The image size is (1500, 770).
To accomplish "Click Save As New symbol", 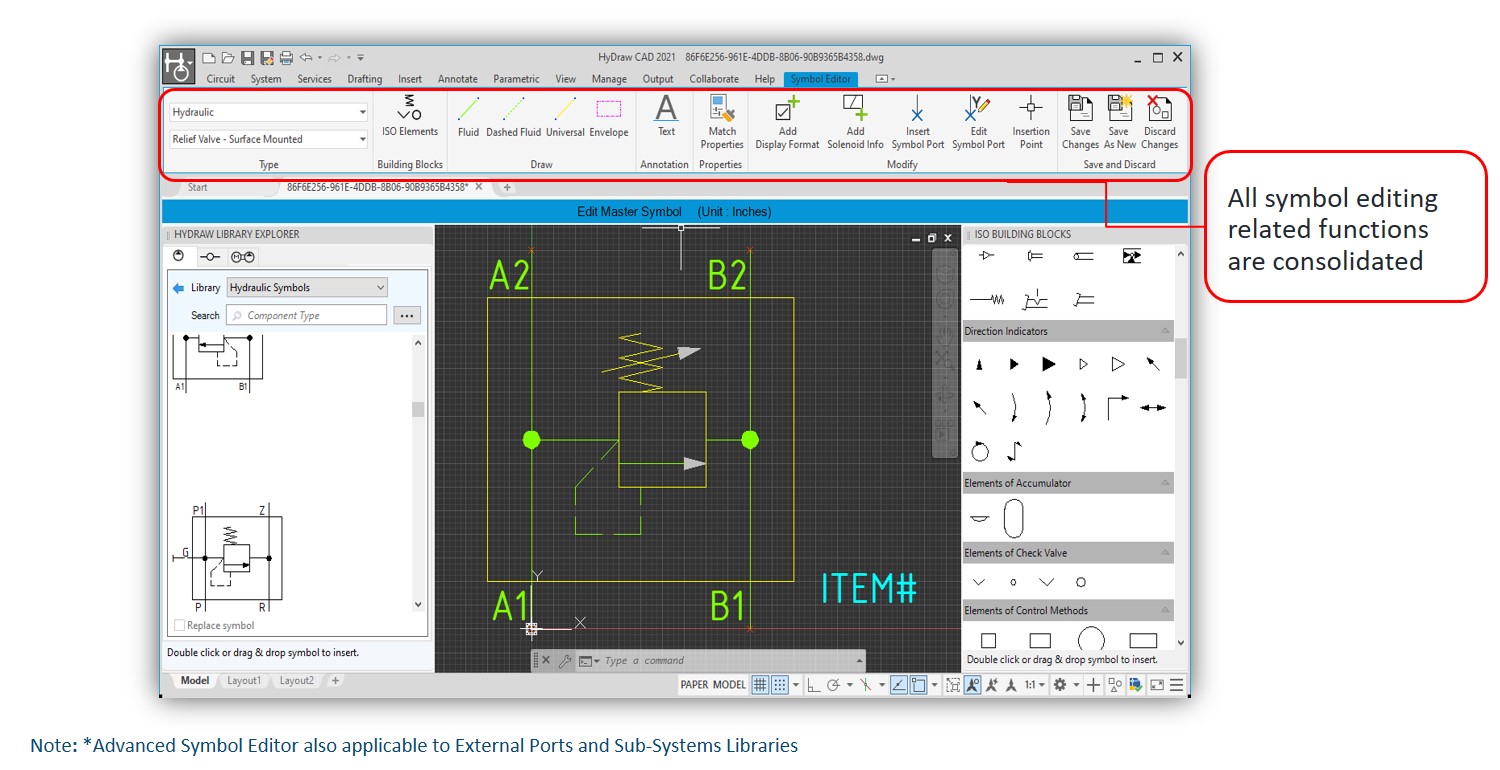I will [1119, 122].
